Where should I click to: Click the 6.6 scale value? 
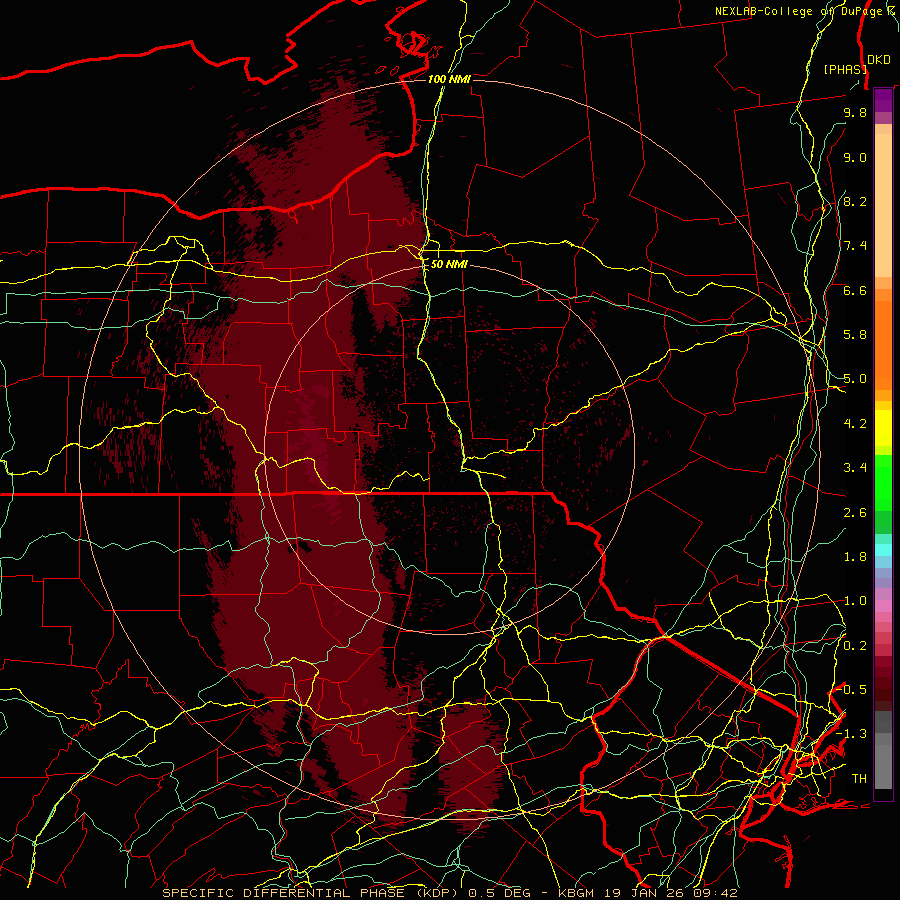855,290
